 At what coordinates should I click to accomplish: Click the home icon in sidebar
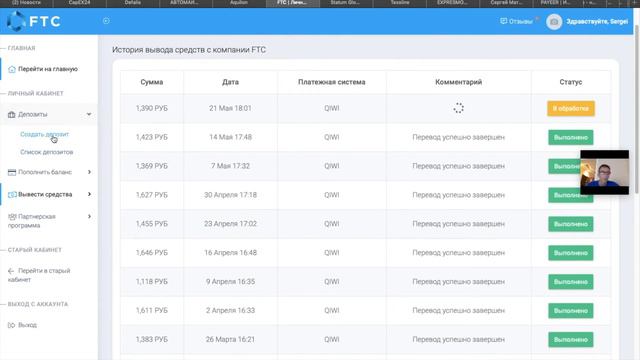12,69
